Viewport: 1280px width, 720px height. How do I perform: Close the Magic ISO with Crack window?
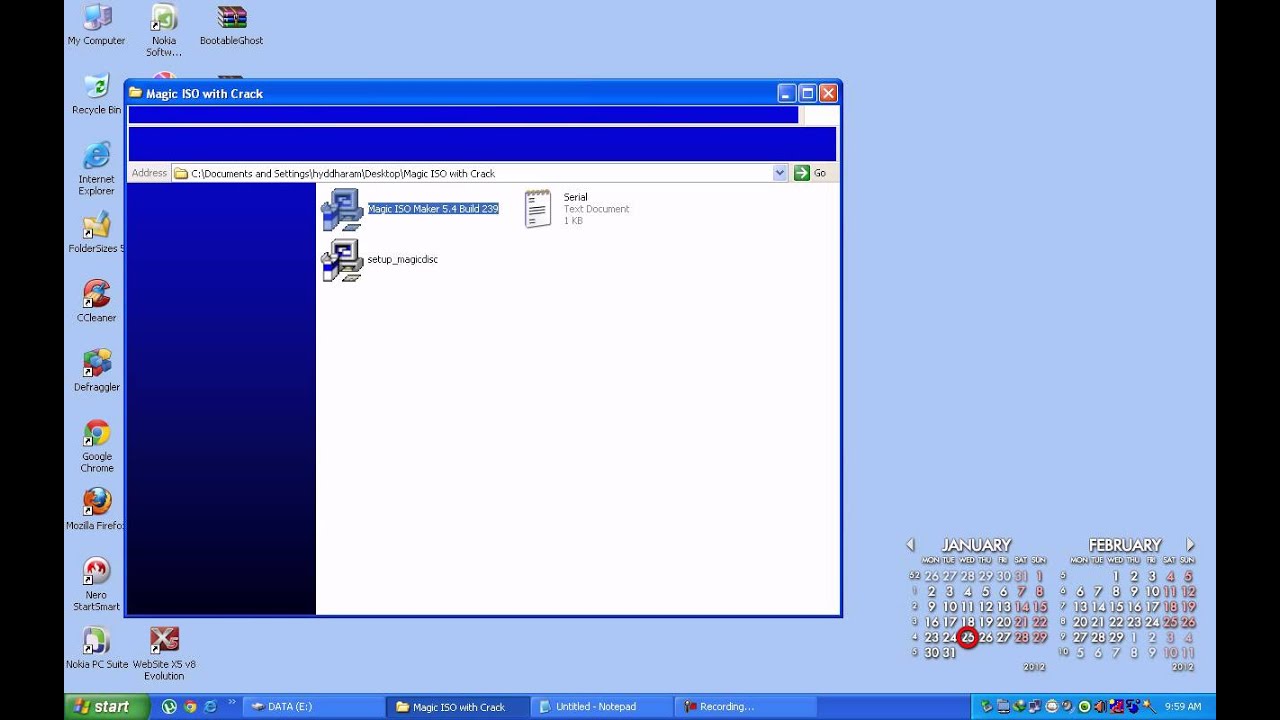(x=828, y=93)
